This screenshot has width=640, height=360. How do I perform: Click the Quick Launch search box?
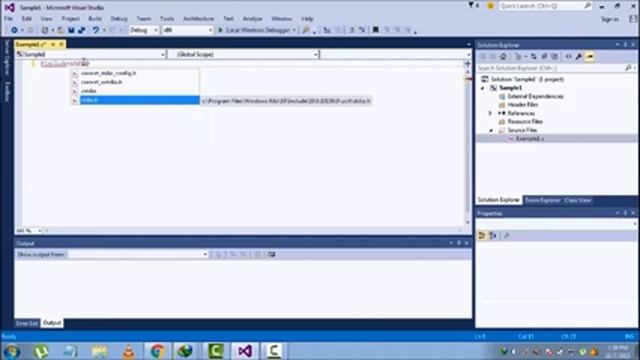click(x=544, y=6)
